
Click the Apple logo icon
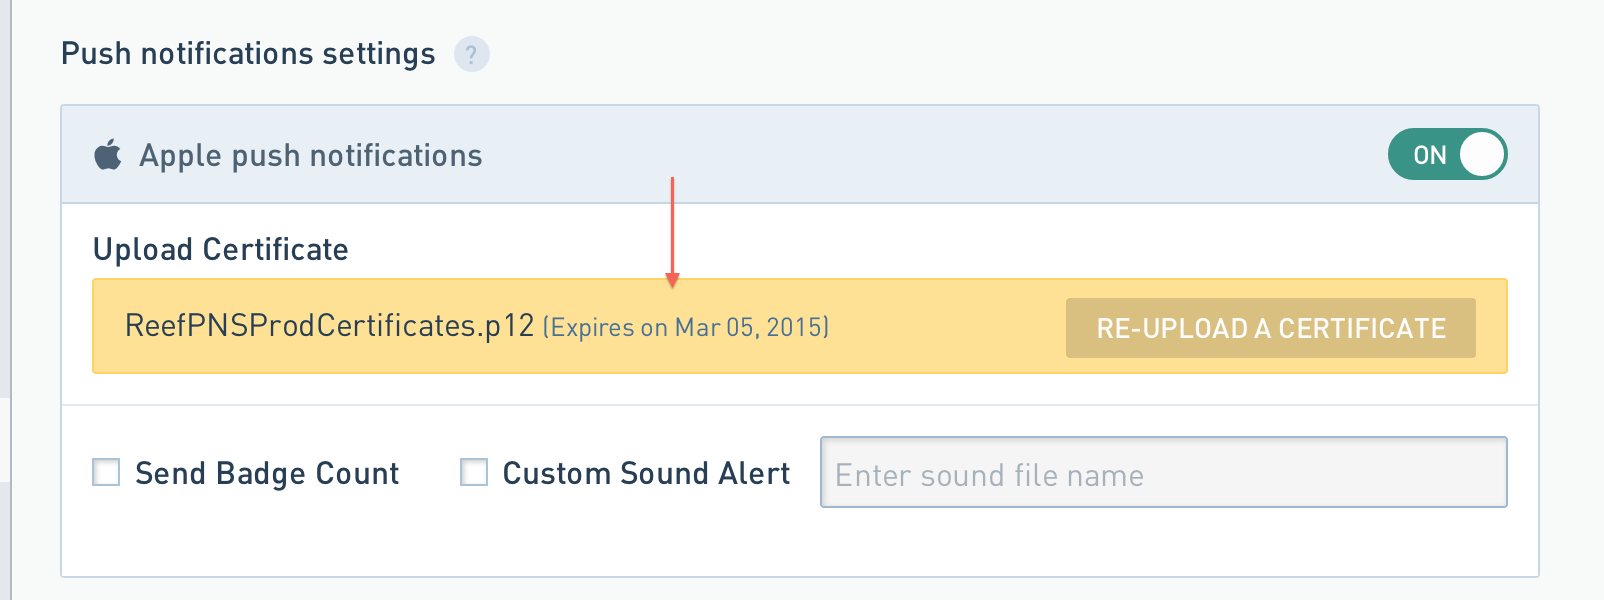[108, 155]
